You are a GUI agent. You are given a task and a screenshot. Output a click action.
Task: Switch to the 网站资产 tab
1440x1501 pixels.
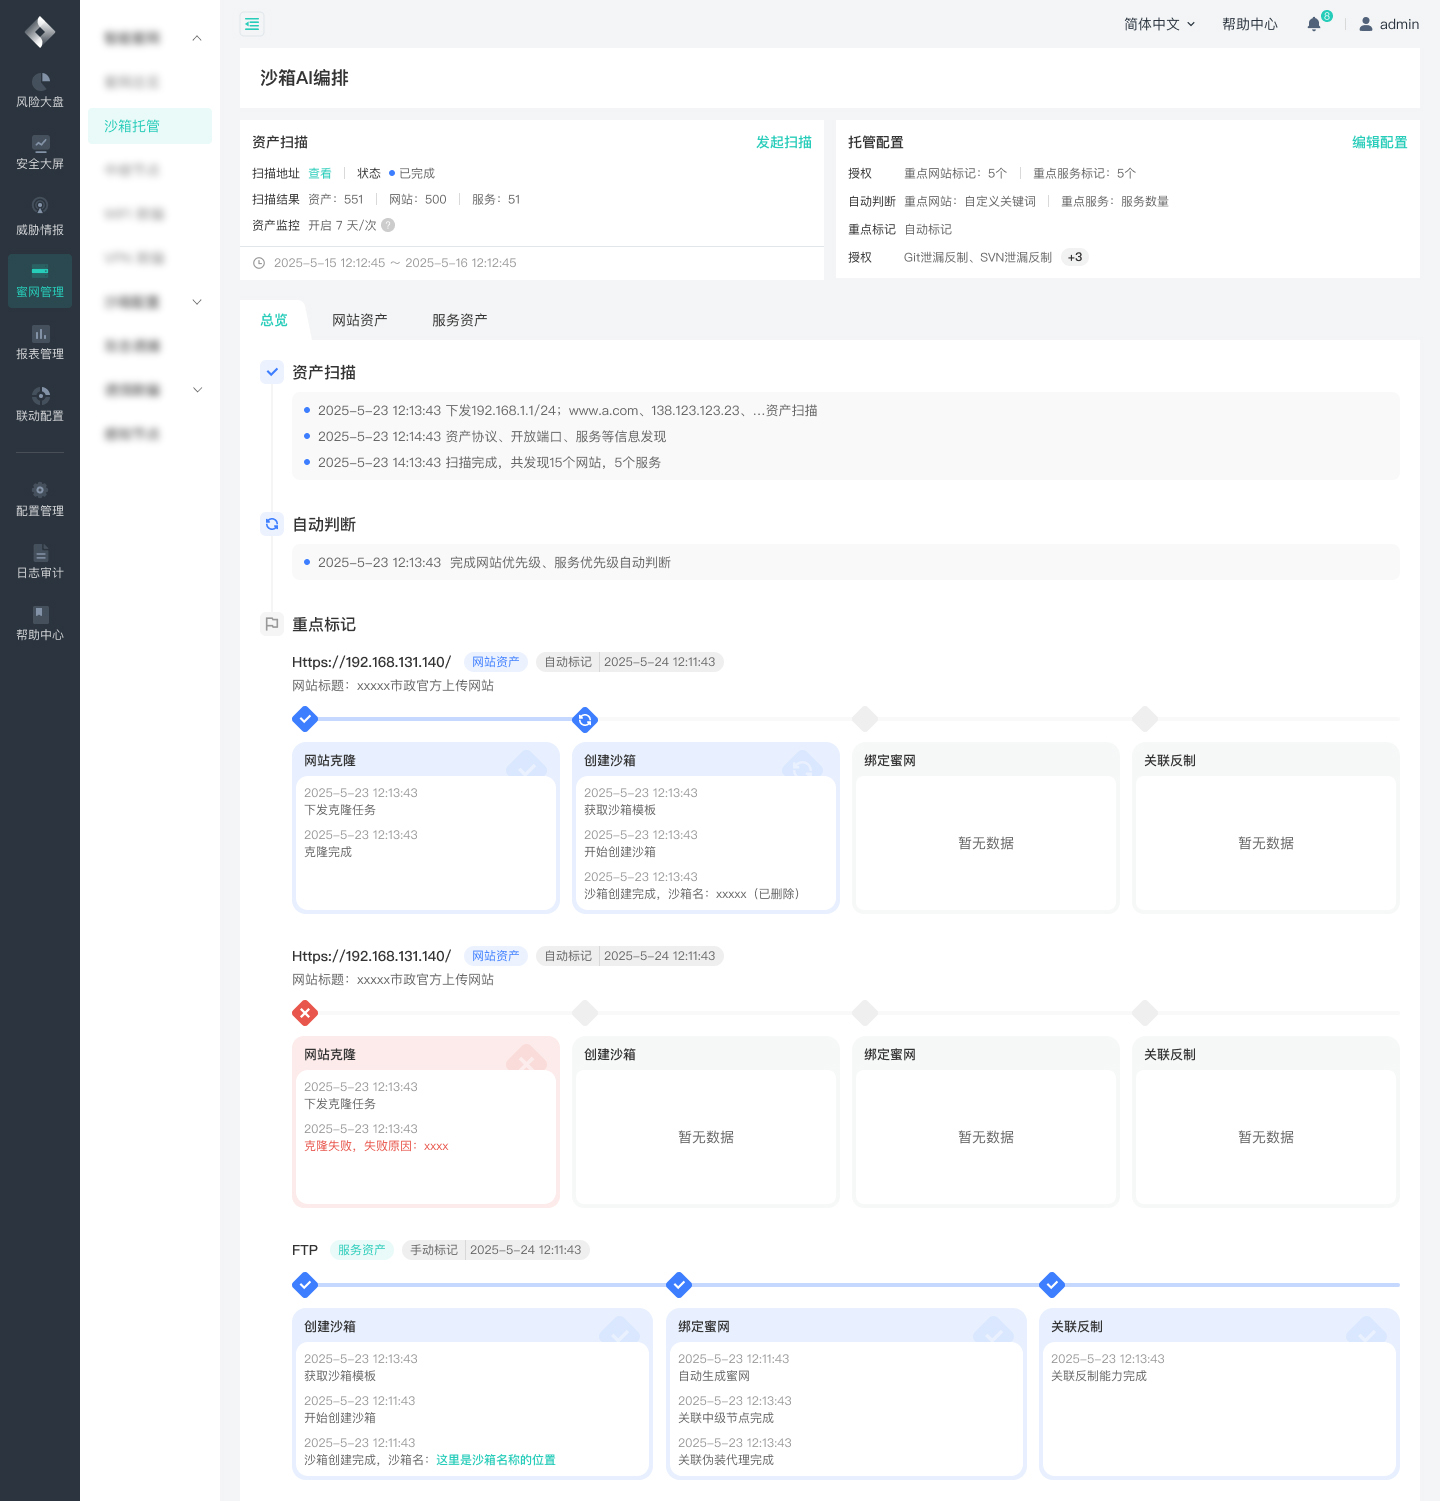[360, 320]
